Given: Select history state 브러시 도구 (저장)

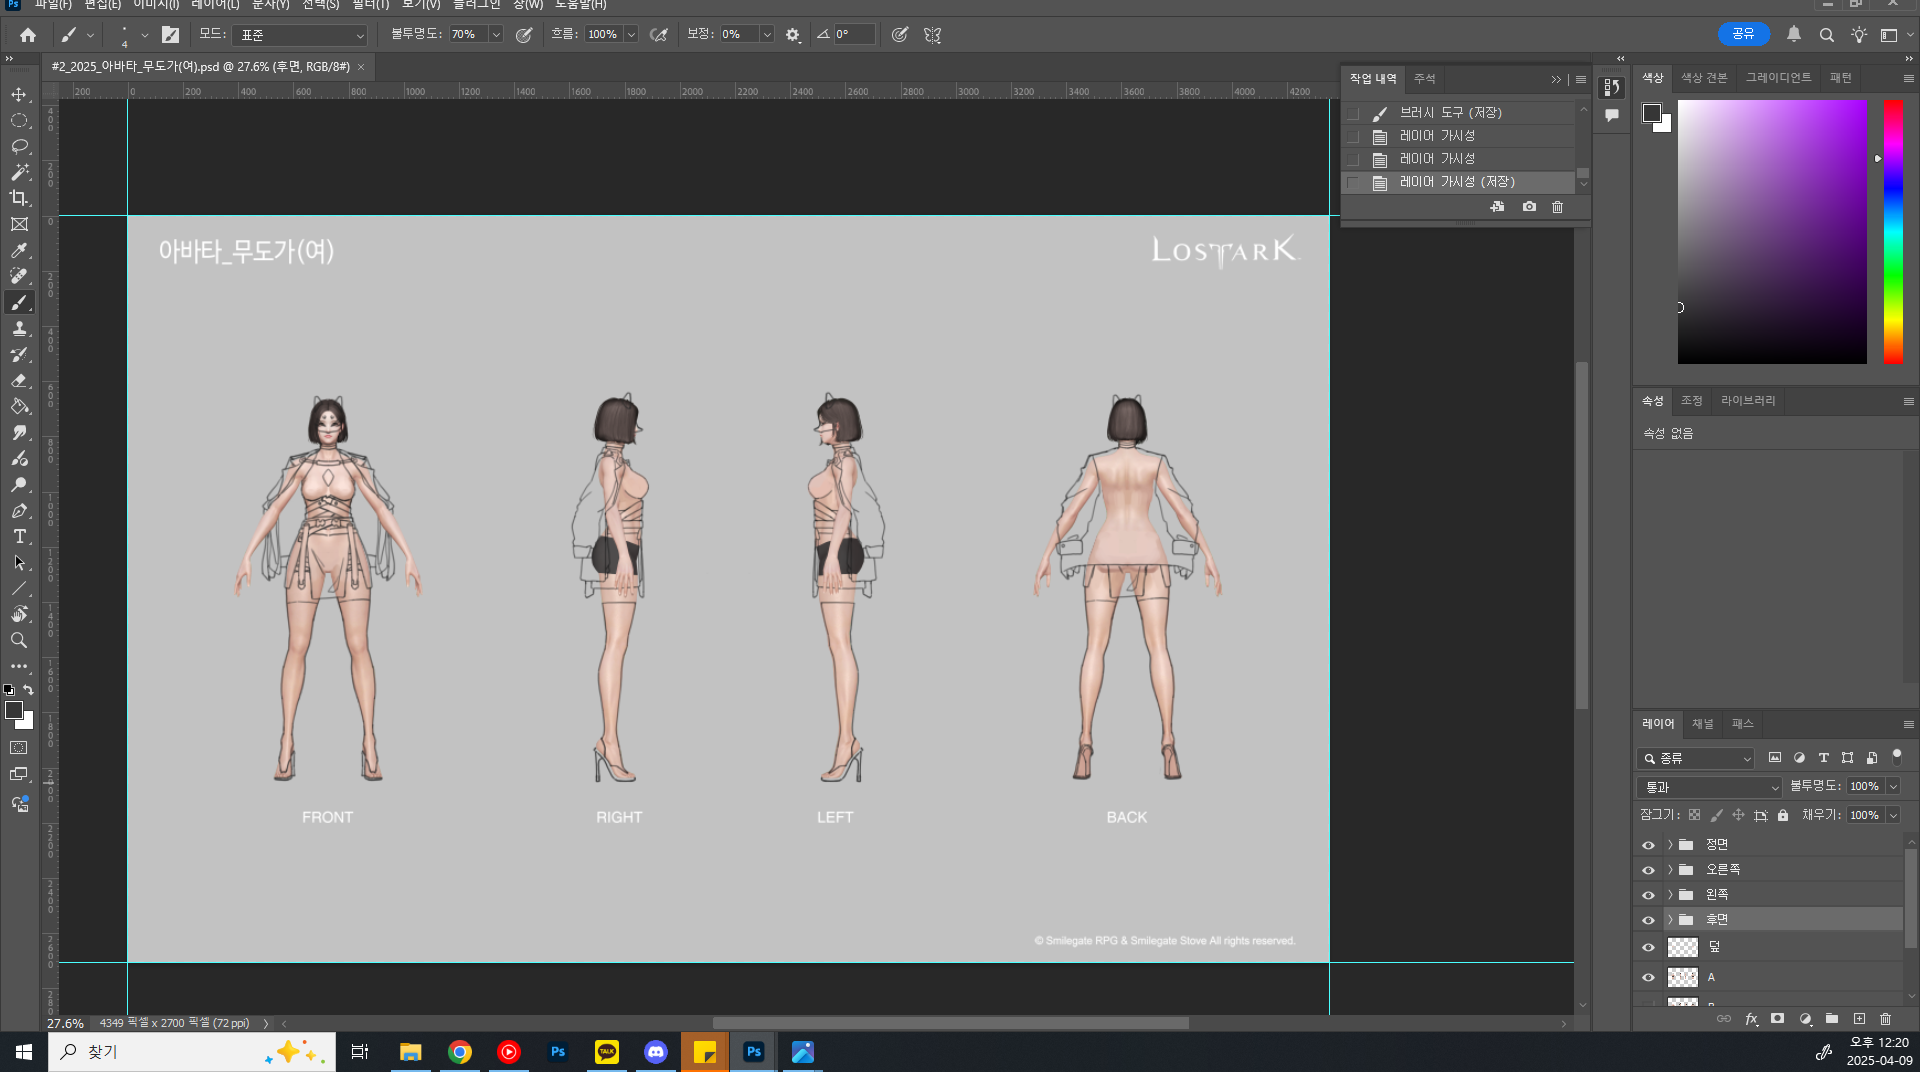Looking at the screenshot, I should pyautogui.click(x=1459, y=113).
